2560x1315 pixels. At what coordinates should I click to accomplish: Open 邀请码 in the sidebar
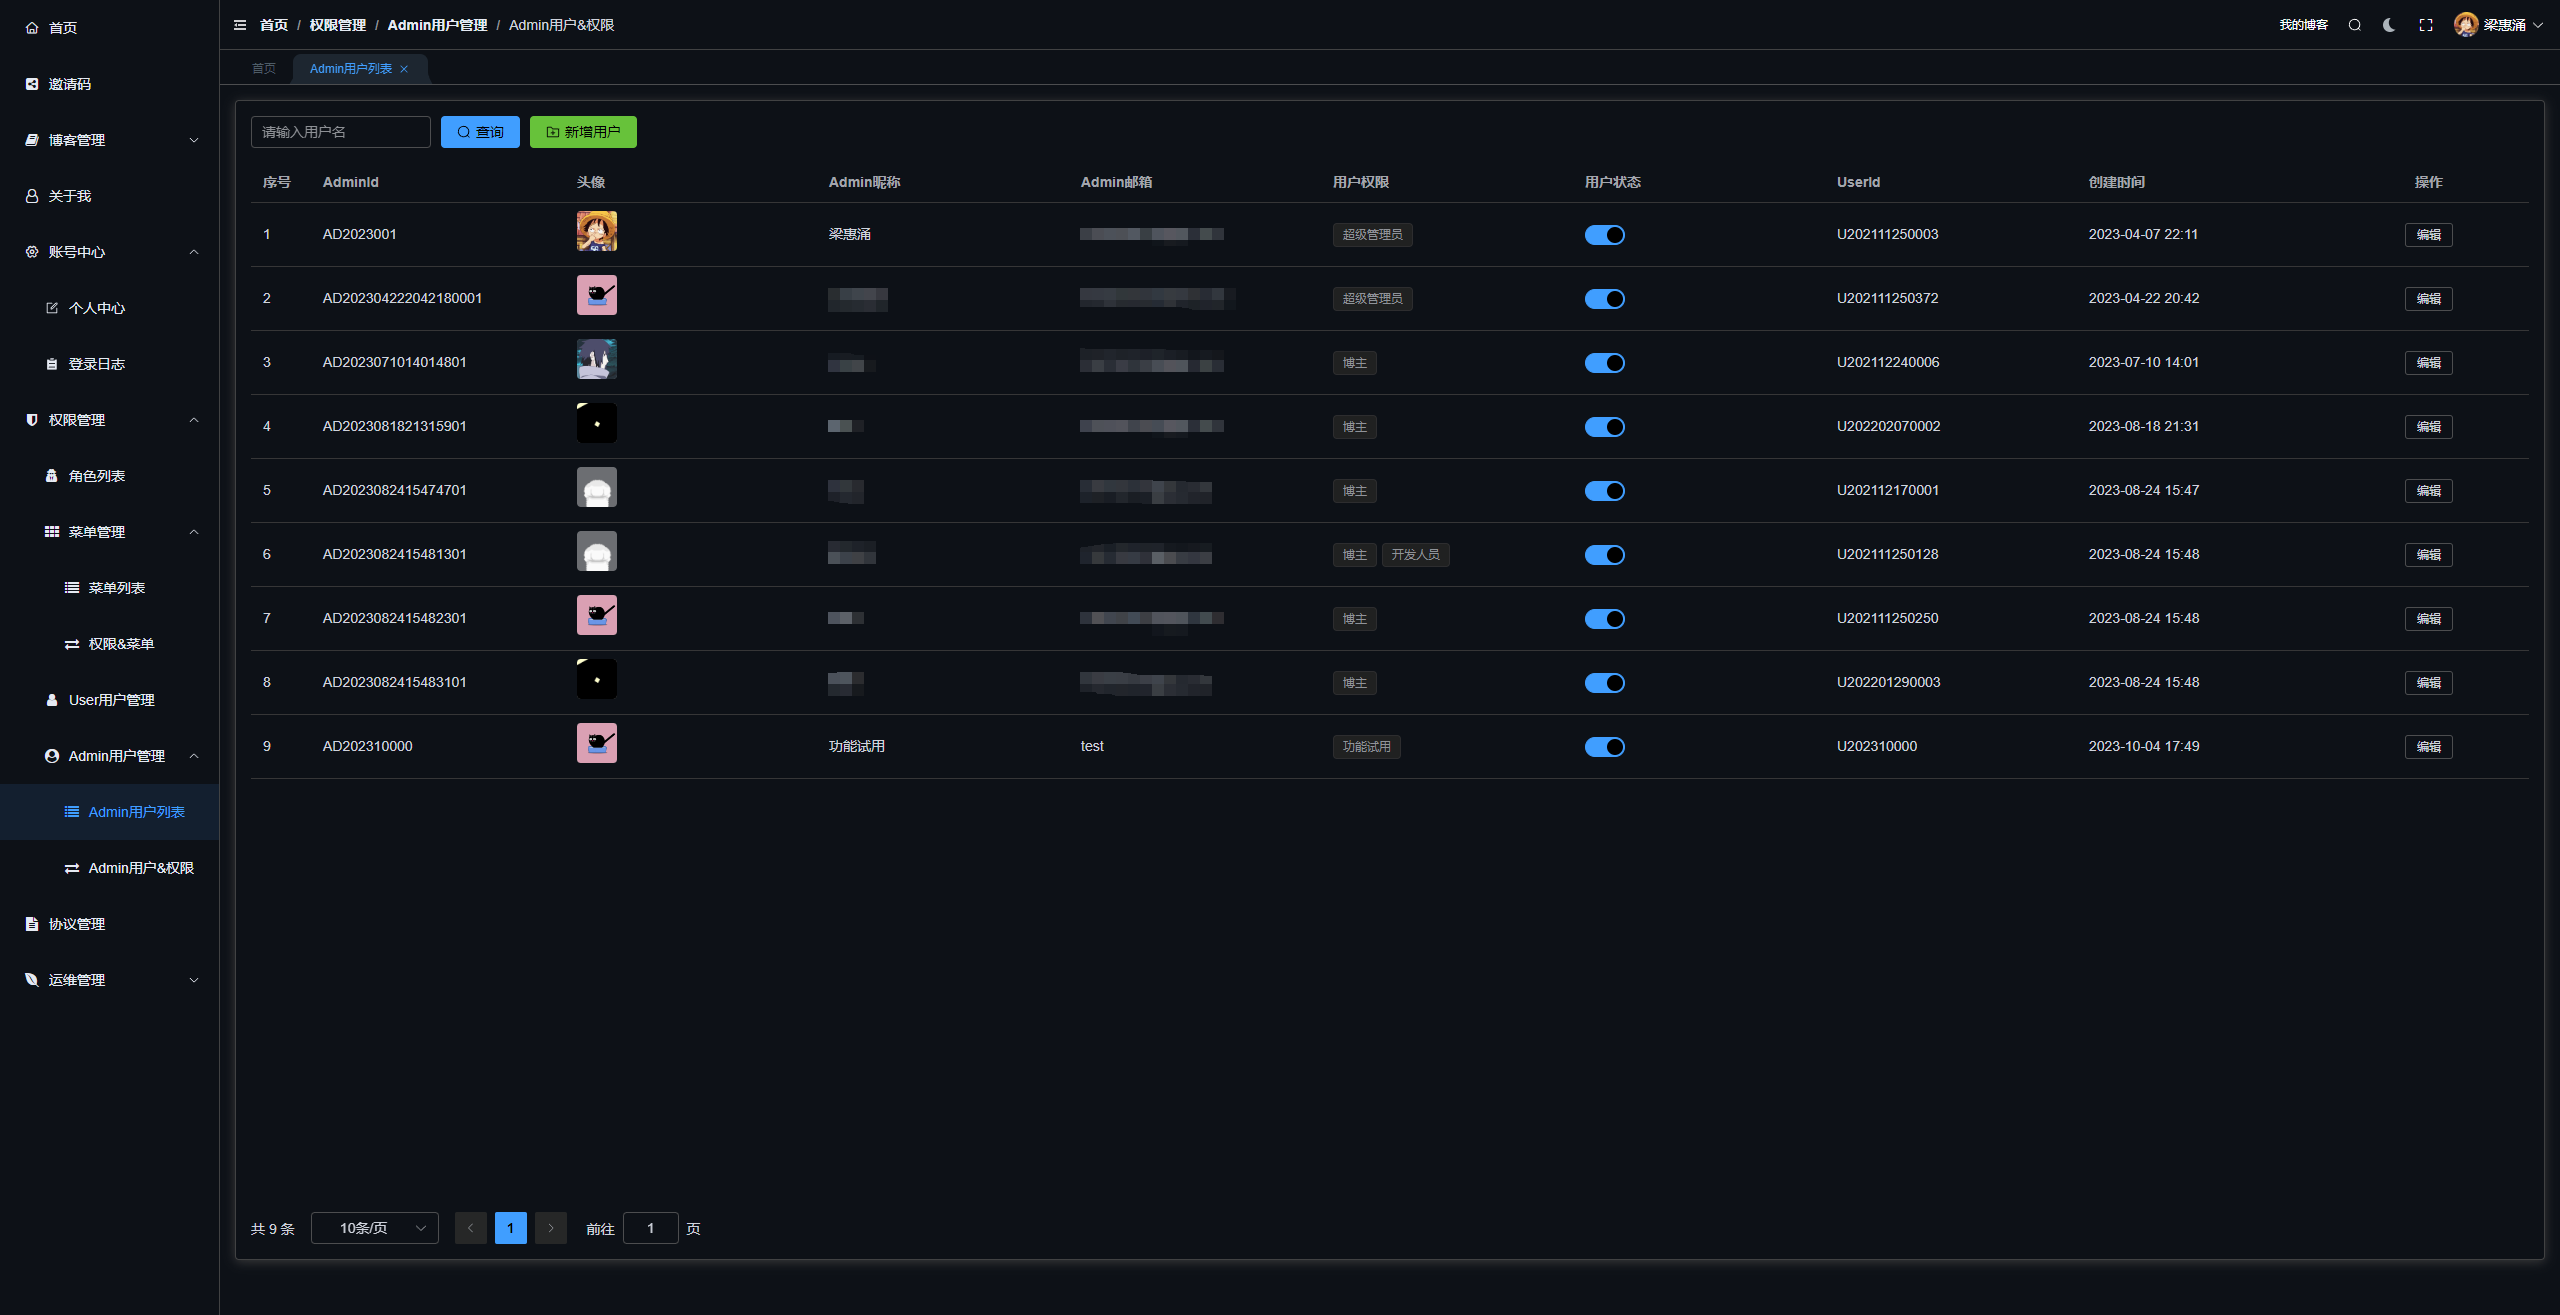click(x=70, y=84)
